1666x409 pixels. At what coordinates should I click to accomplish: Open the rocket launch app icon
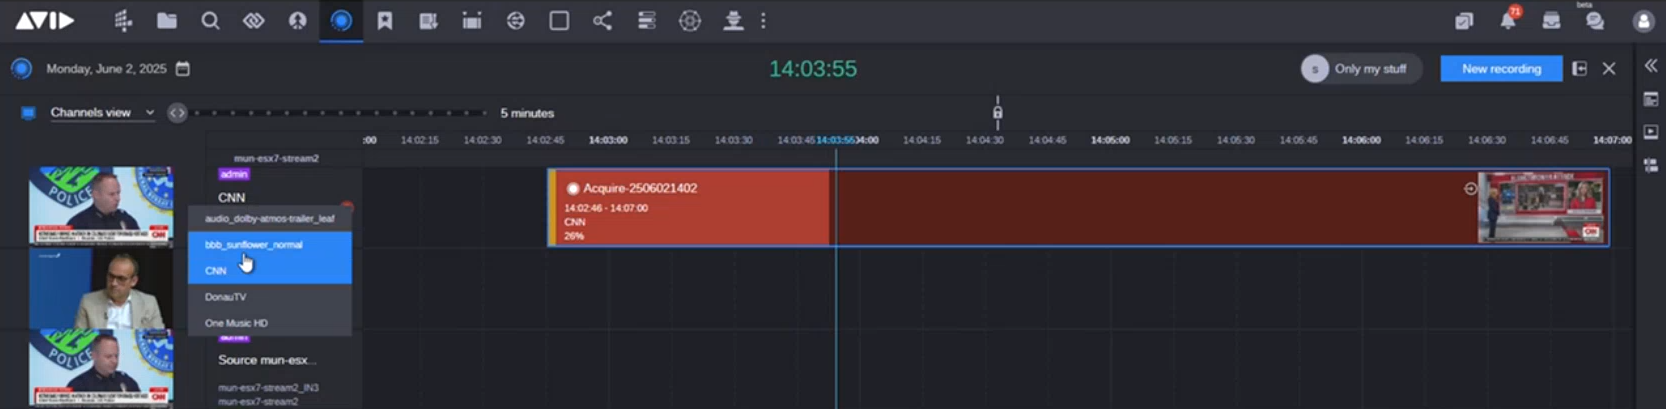click(x=298, y=20)
